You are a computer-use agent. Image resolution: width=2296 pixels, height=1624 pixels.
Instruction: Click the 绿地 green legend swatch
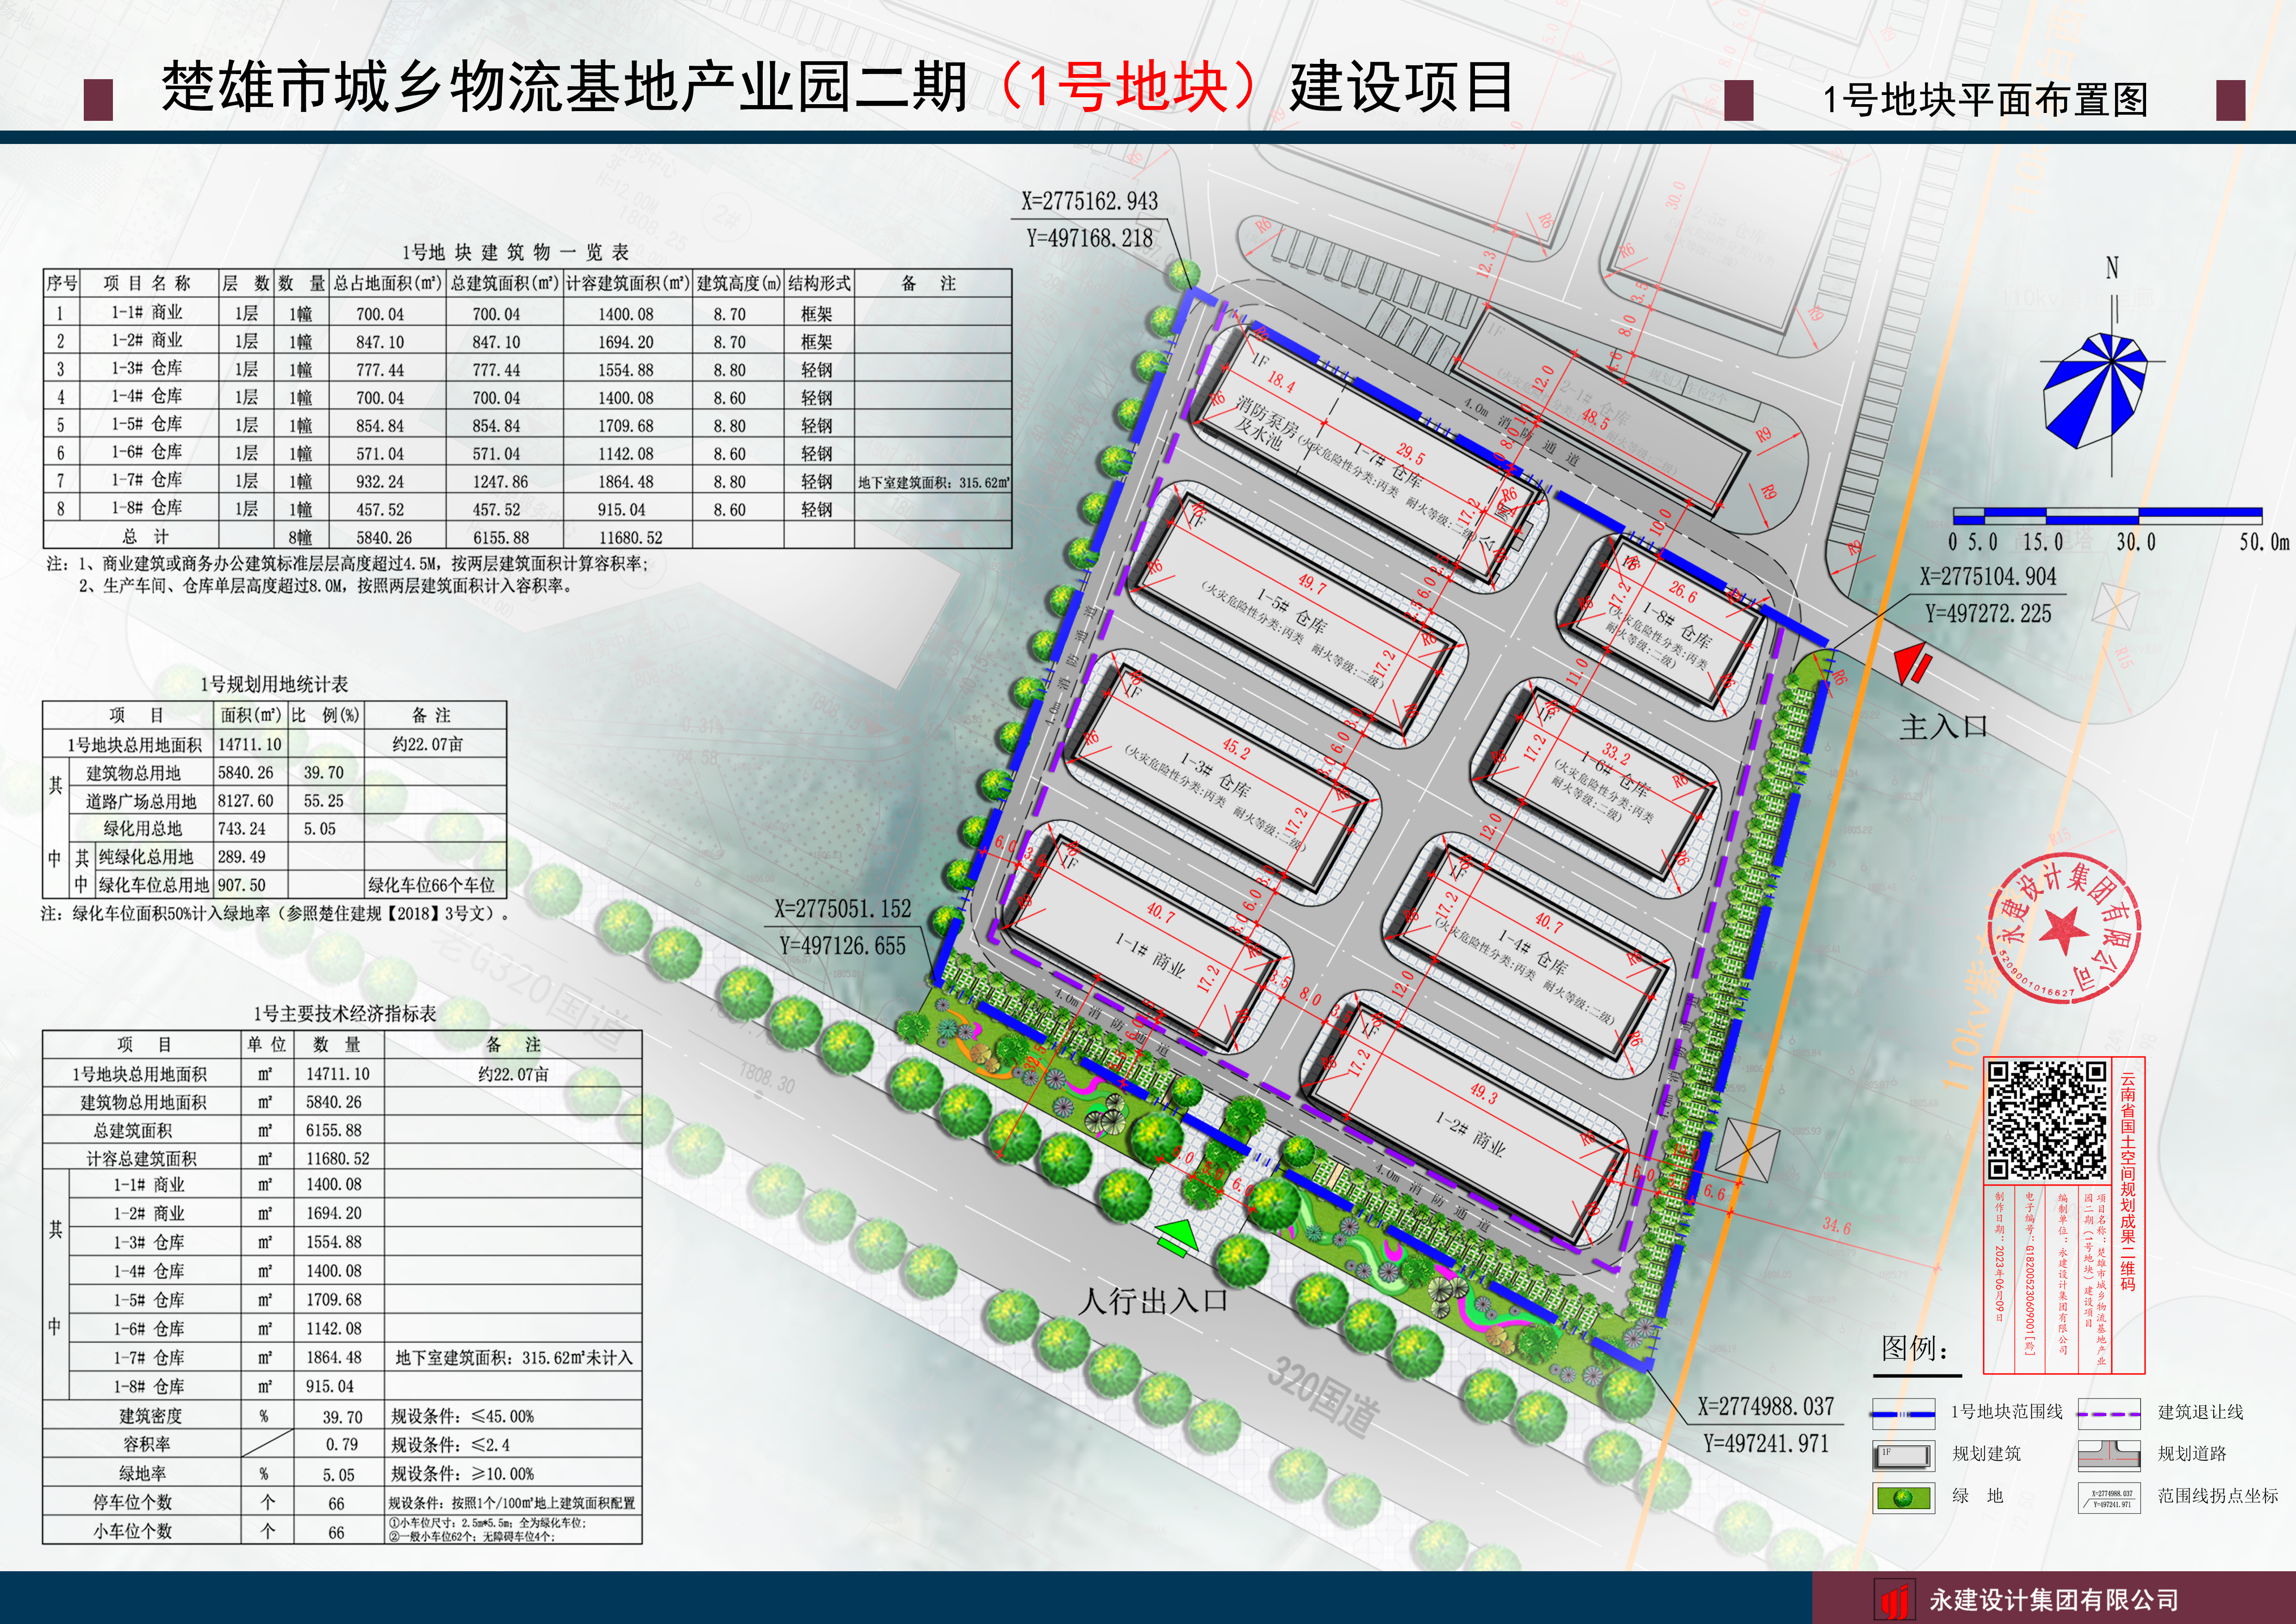tap(1904, 1497)
